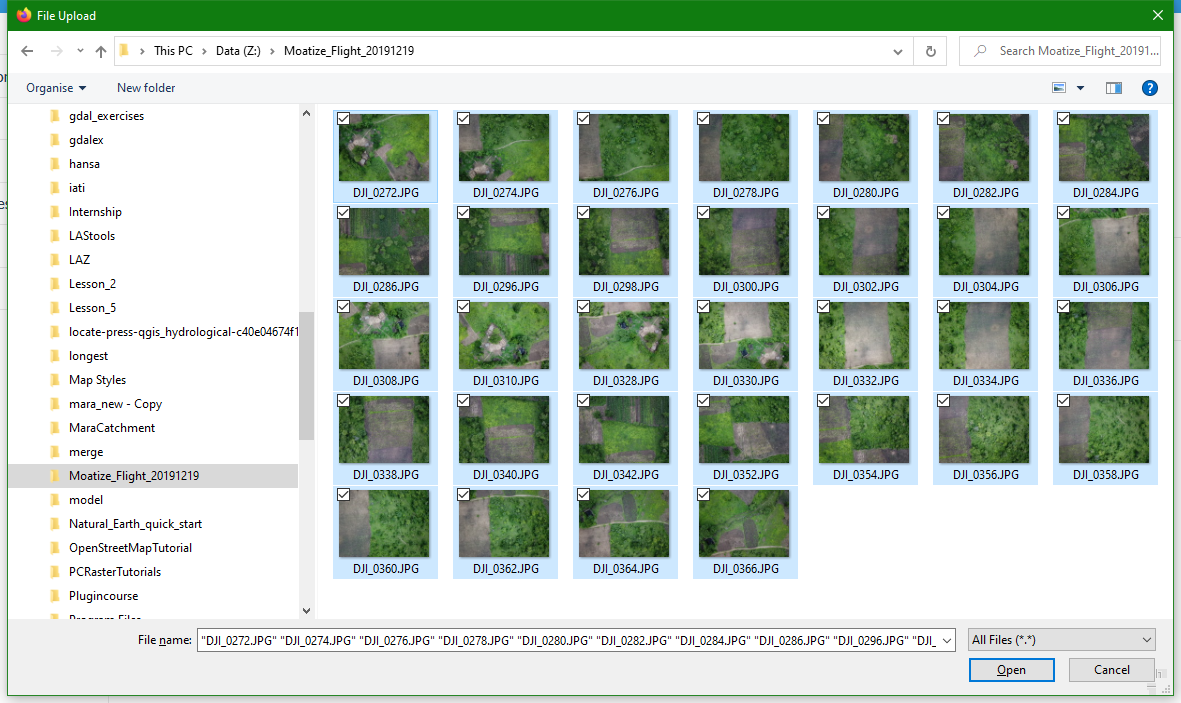Click the address bar folder icon
Viewport: 1181px width, 703px height.
pos(124,50)
